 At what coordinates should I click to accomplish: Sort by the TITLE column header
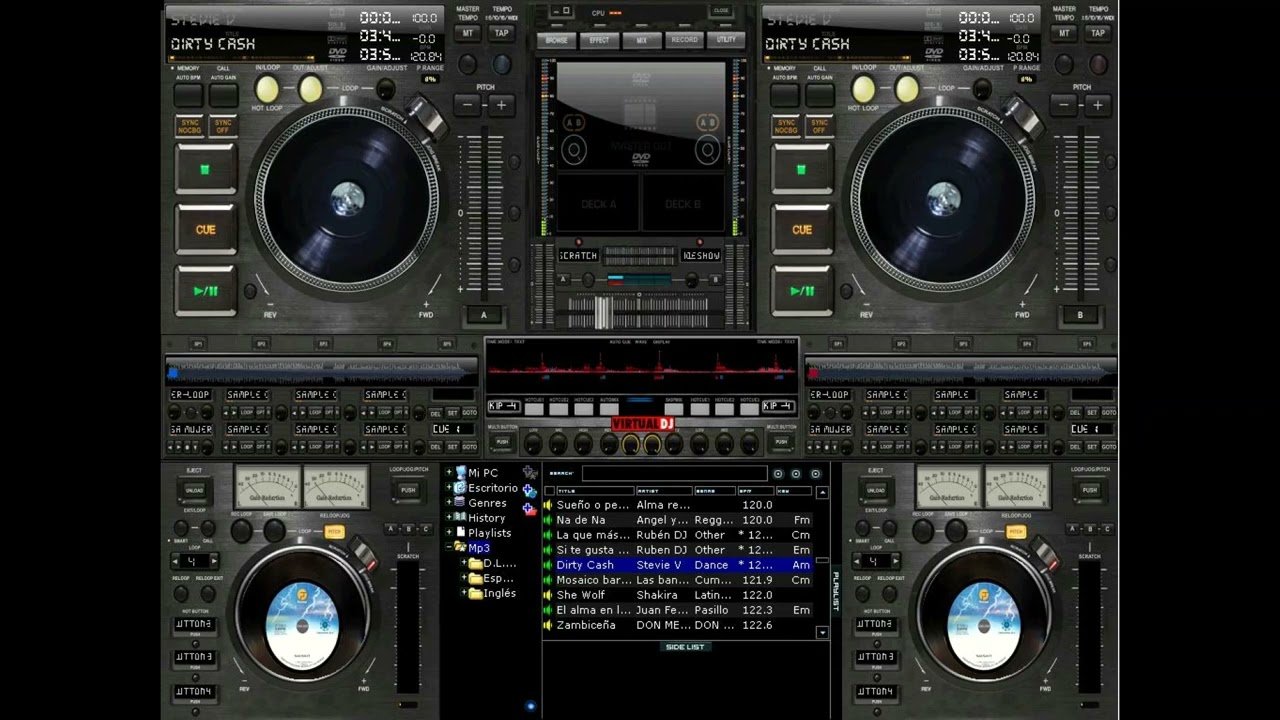[x=595, y=491]
